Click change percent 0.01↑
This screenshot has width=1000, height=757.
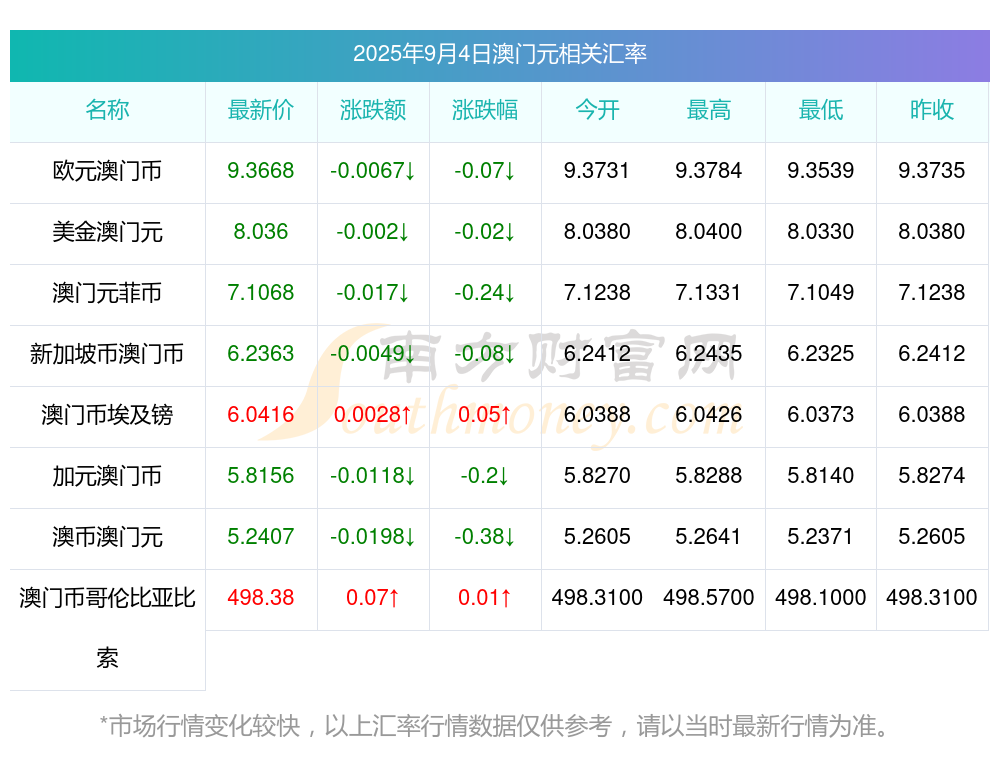point(485,598)
